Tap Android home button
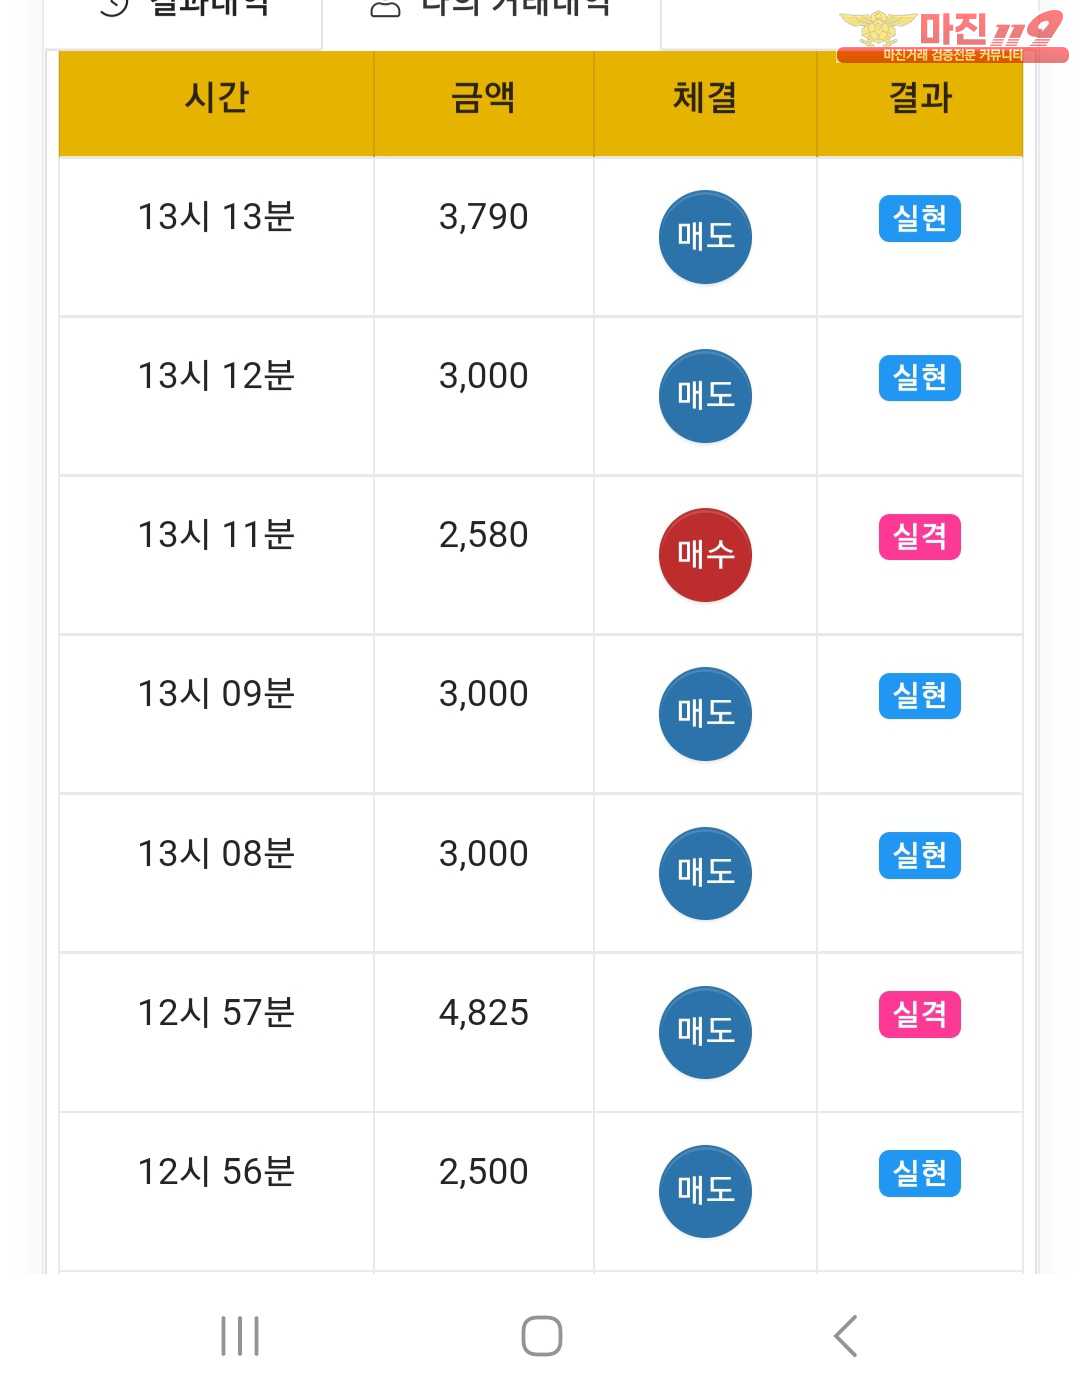This screenshot has height=1400, width=1080. (x=542, y=1336)
